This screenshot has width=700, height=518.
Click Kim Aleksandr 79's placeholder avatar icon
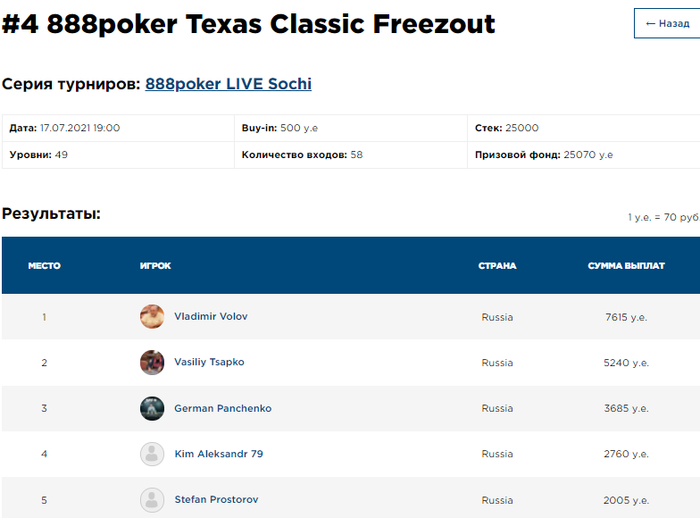tap(152, 454)
